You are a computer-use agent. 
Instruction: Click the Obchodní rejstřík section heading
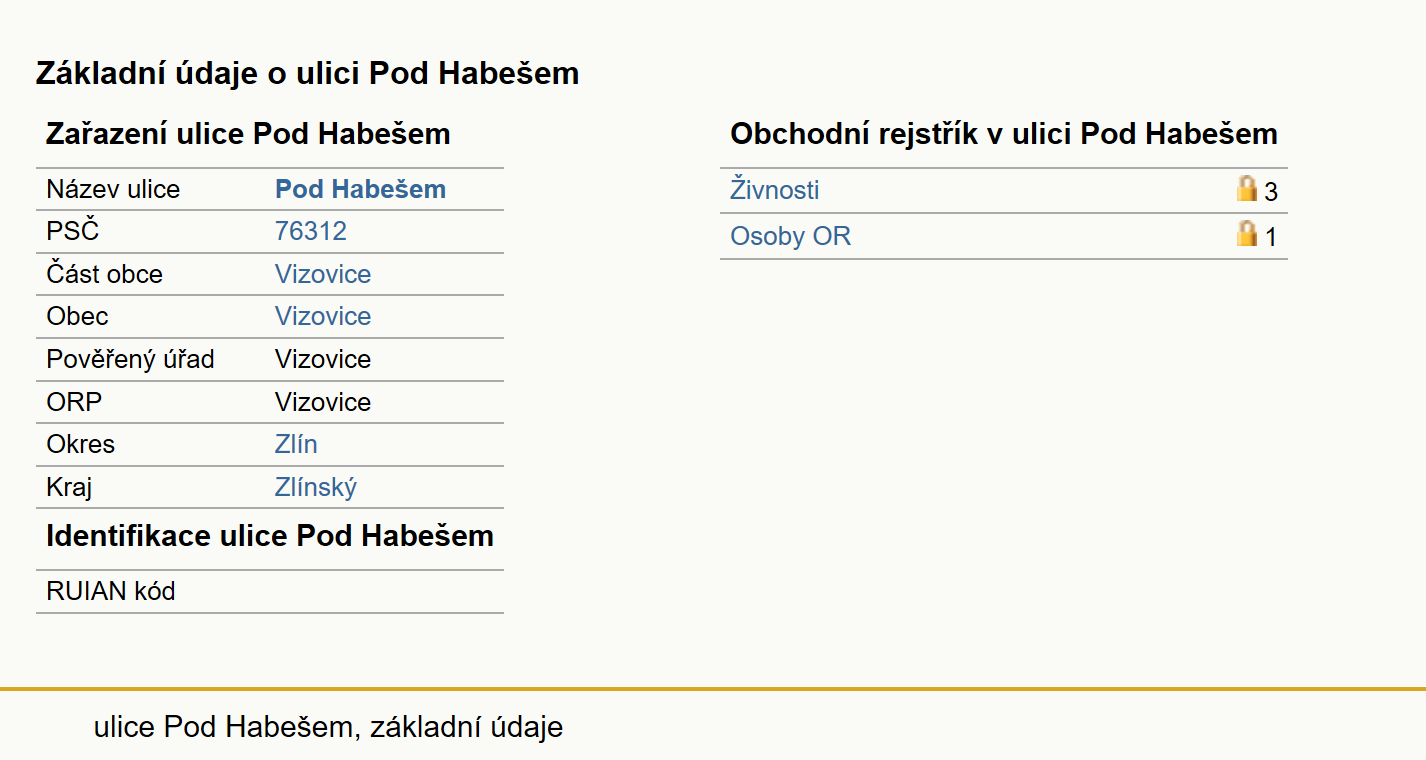click(x=1004, y=134)
